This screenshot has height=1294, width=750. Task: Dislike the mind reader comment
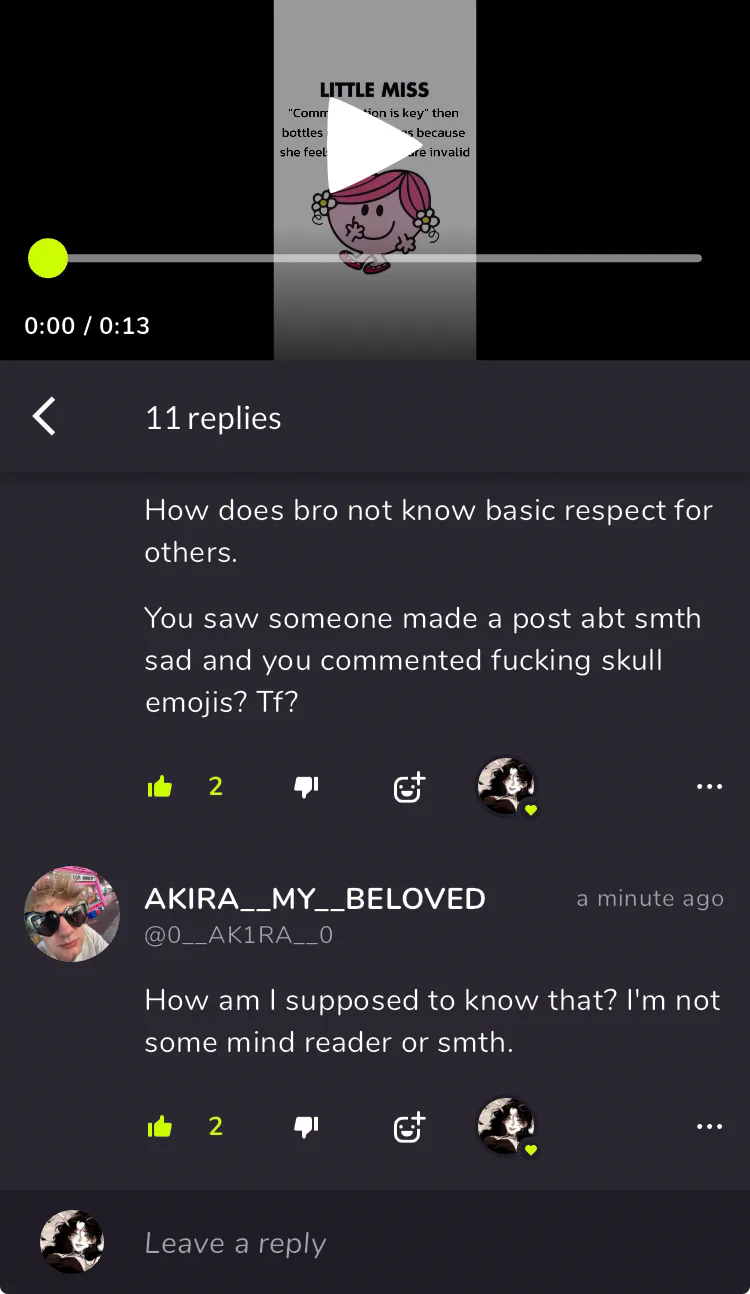pos(306,1127)
